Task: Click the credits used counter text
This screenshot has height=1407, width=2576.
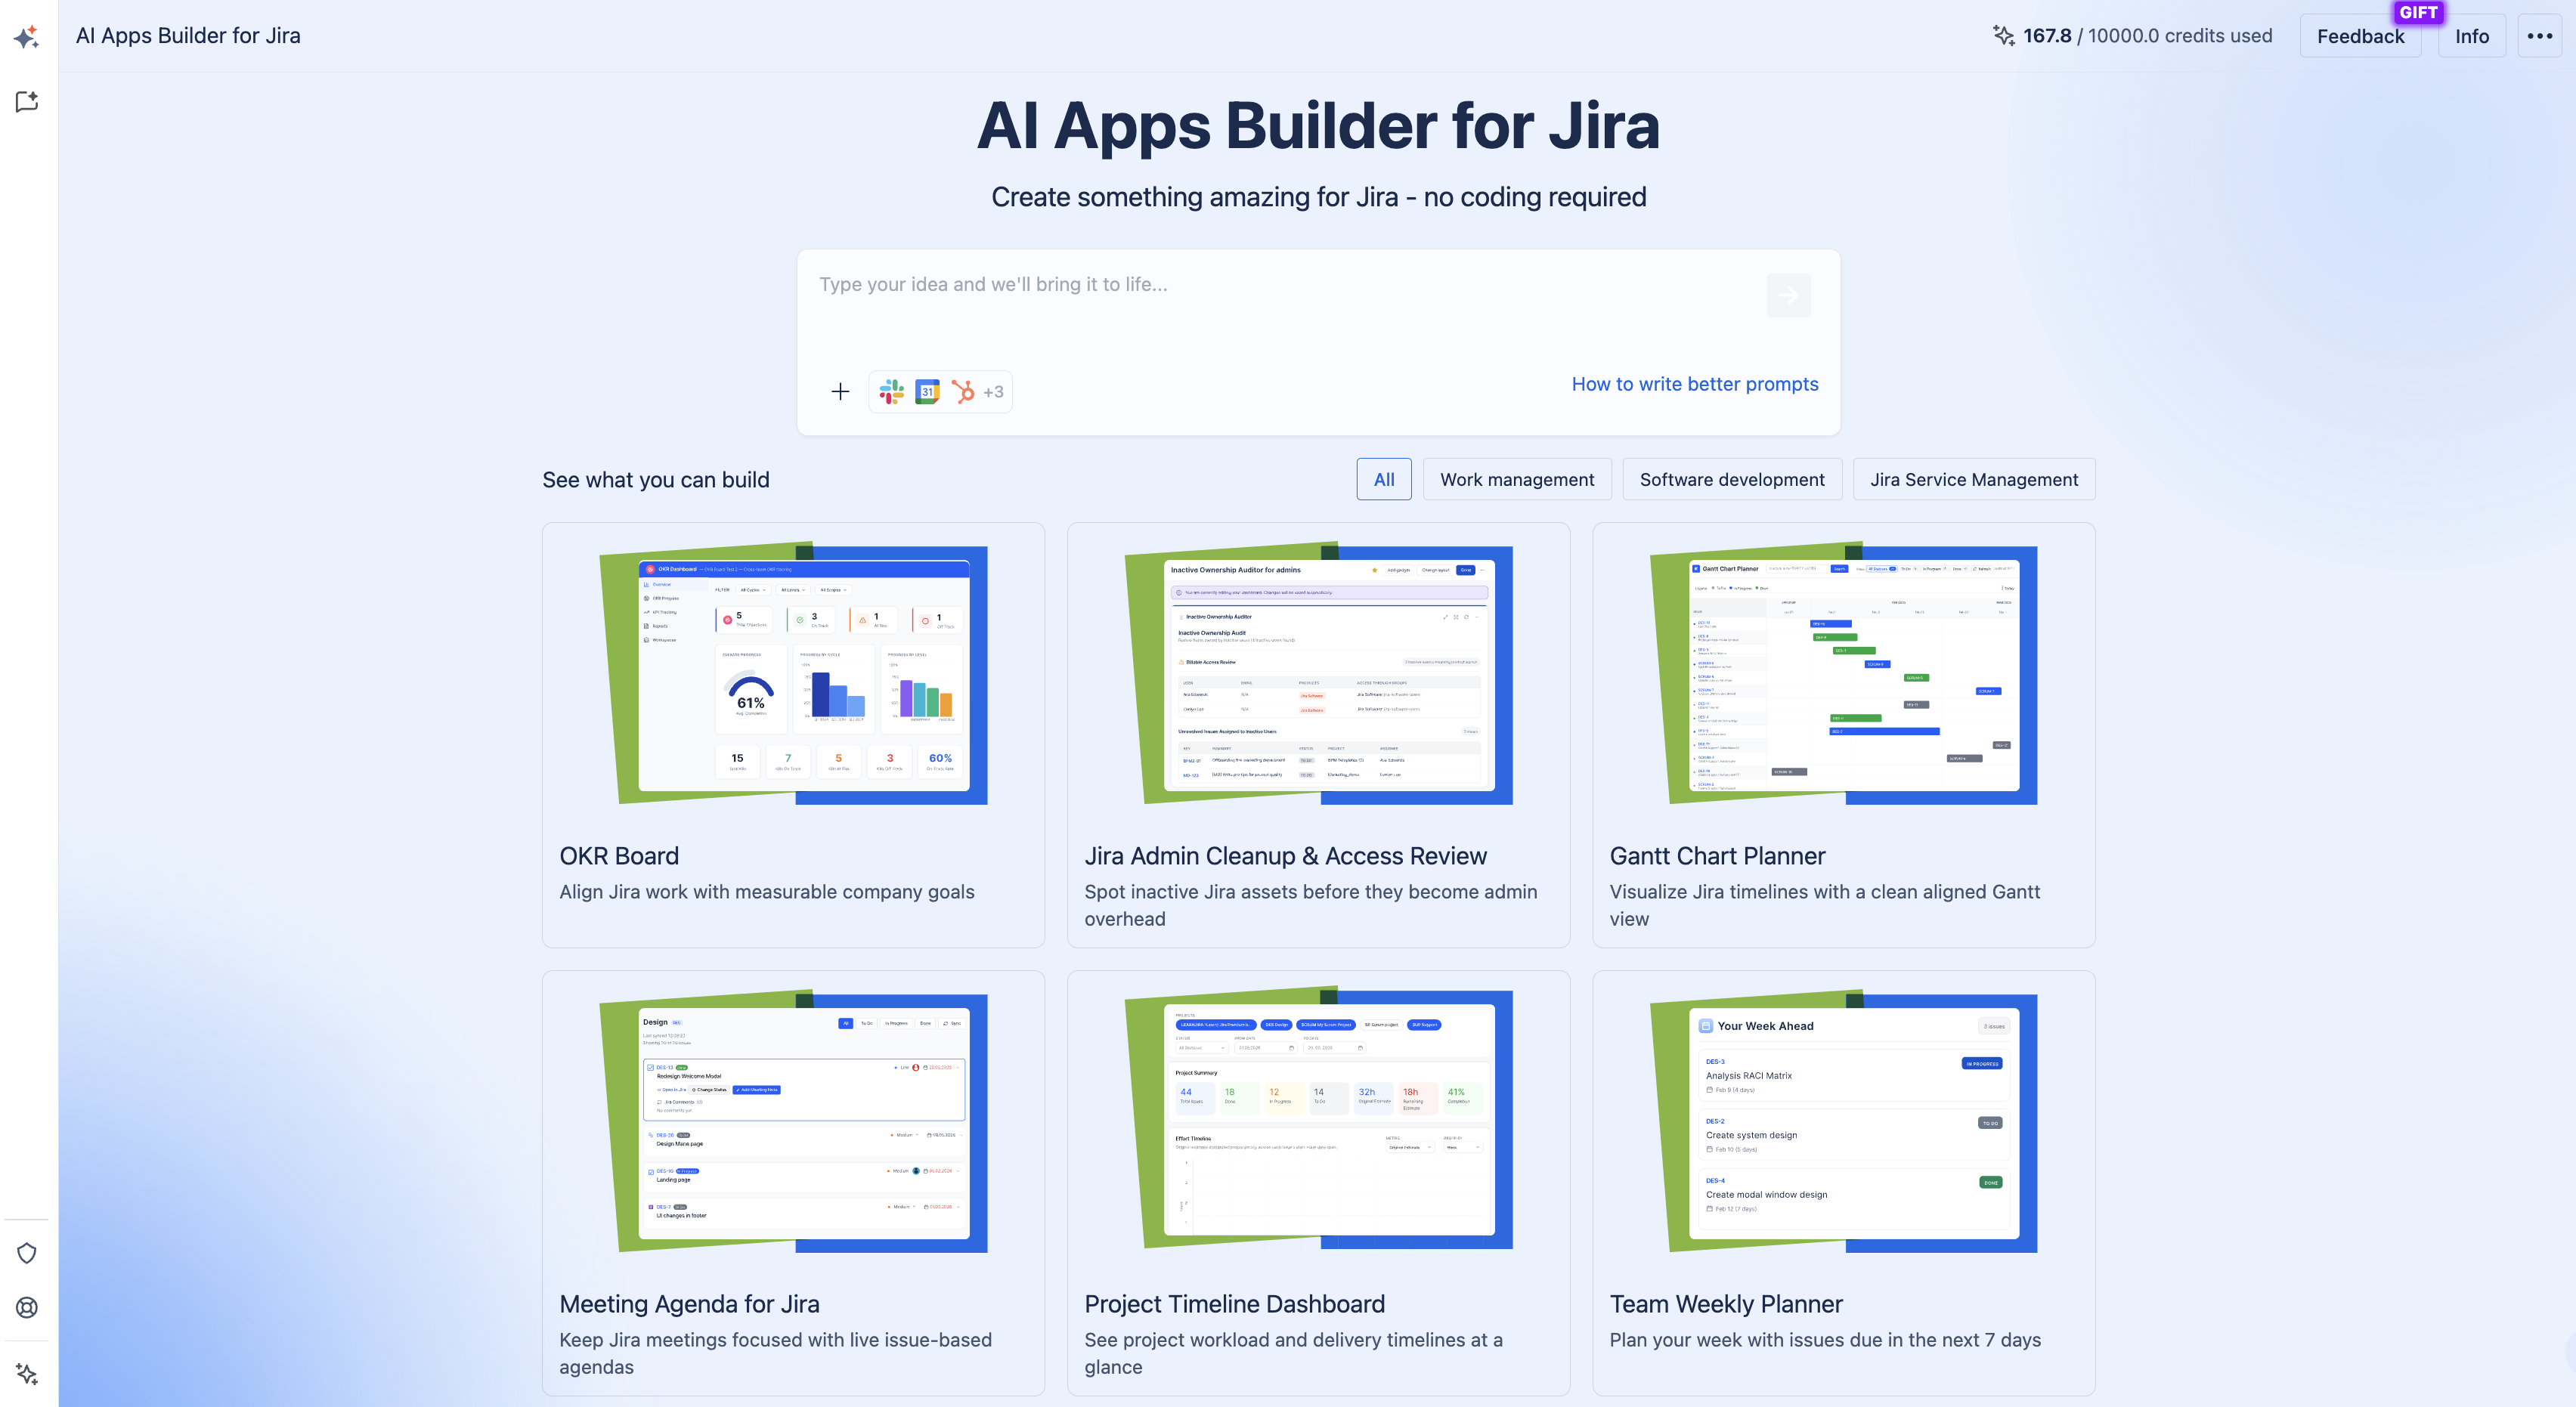Action: pos(2147,36)
